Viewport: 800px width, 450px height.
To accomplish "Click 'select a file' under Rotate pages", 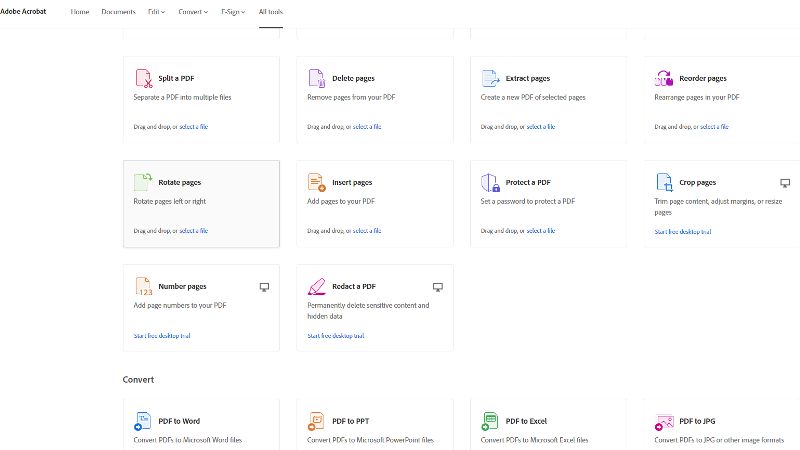I will tap(193, 231).
